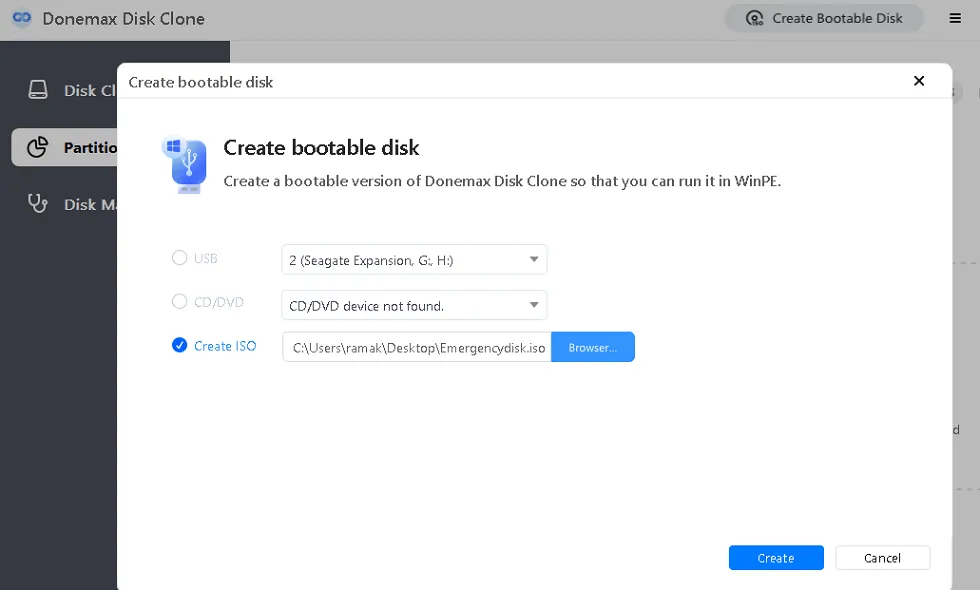Click the dialog title bar text
Image resolution: width=980 pixels, height=590 pixels.
(201, 82)
